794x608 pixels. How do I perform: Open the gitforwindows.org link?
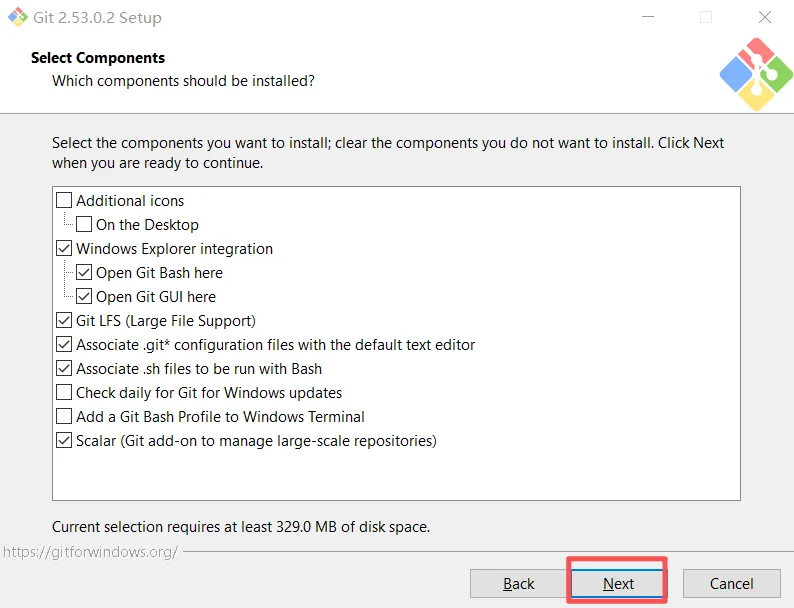pos(90,551)
